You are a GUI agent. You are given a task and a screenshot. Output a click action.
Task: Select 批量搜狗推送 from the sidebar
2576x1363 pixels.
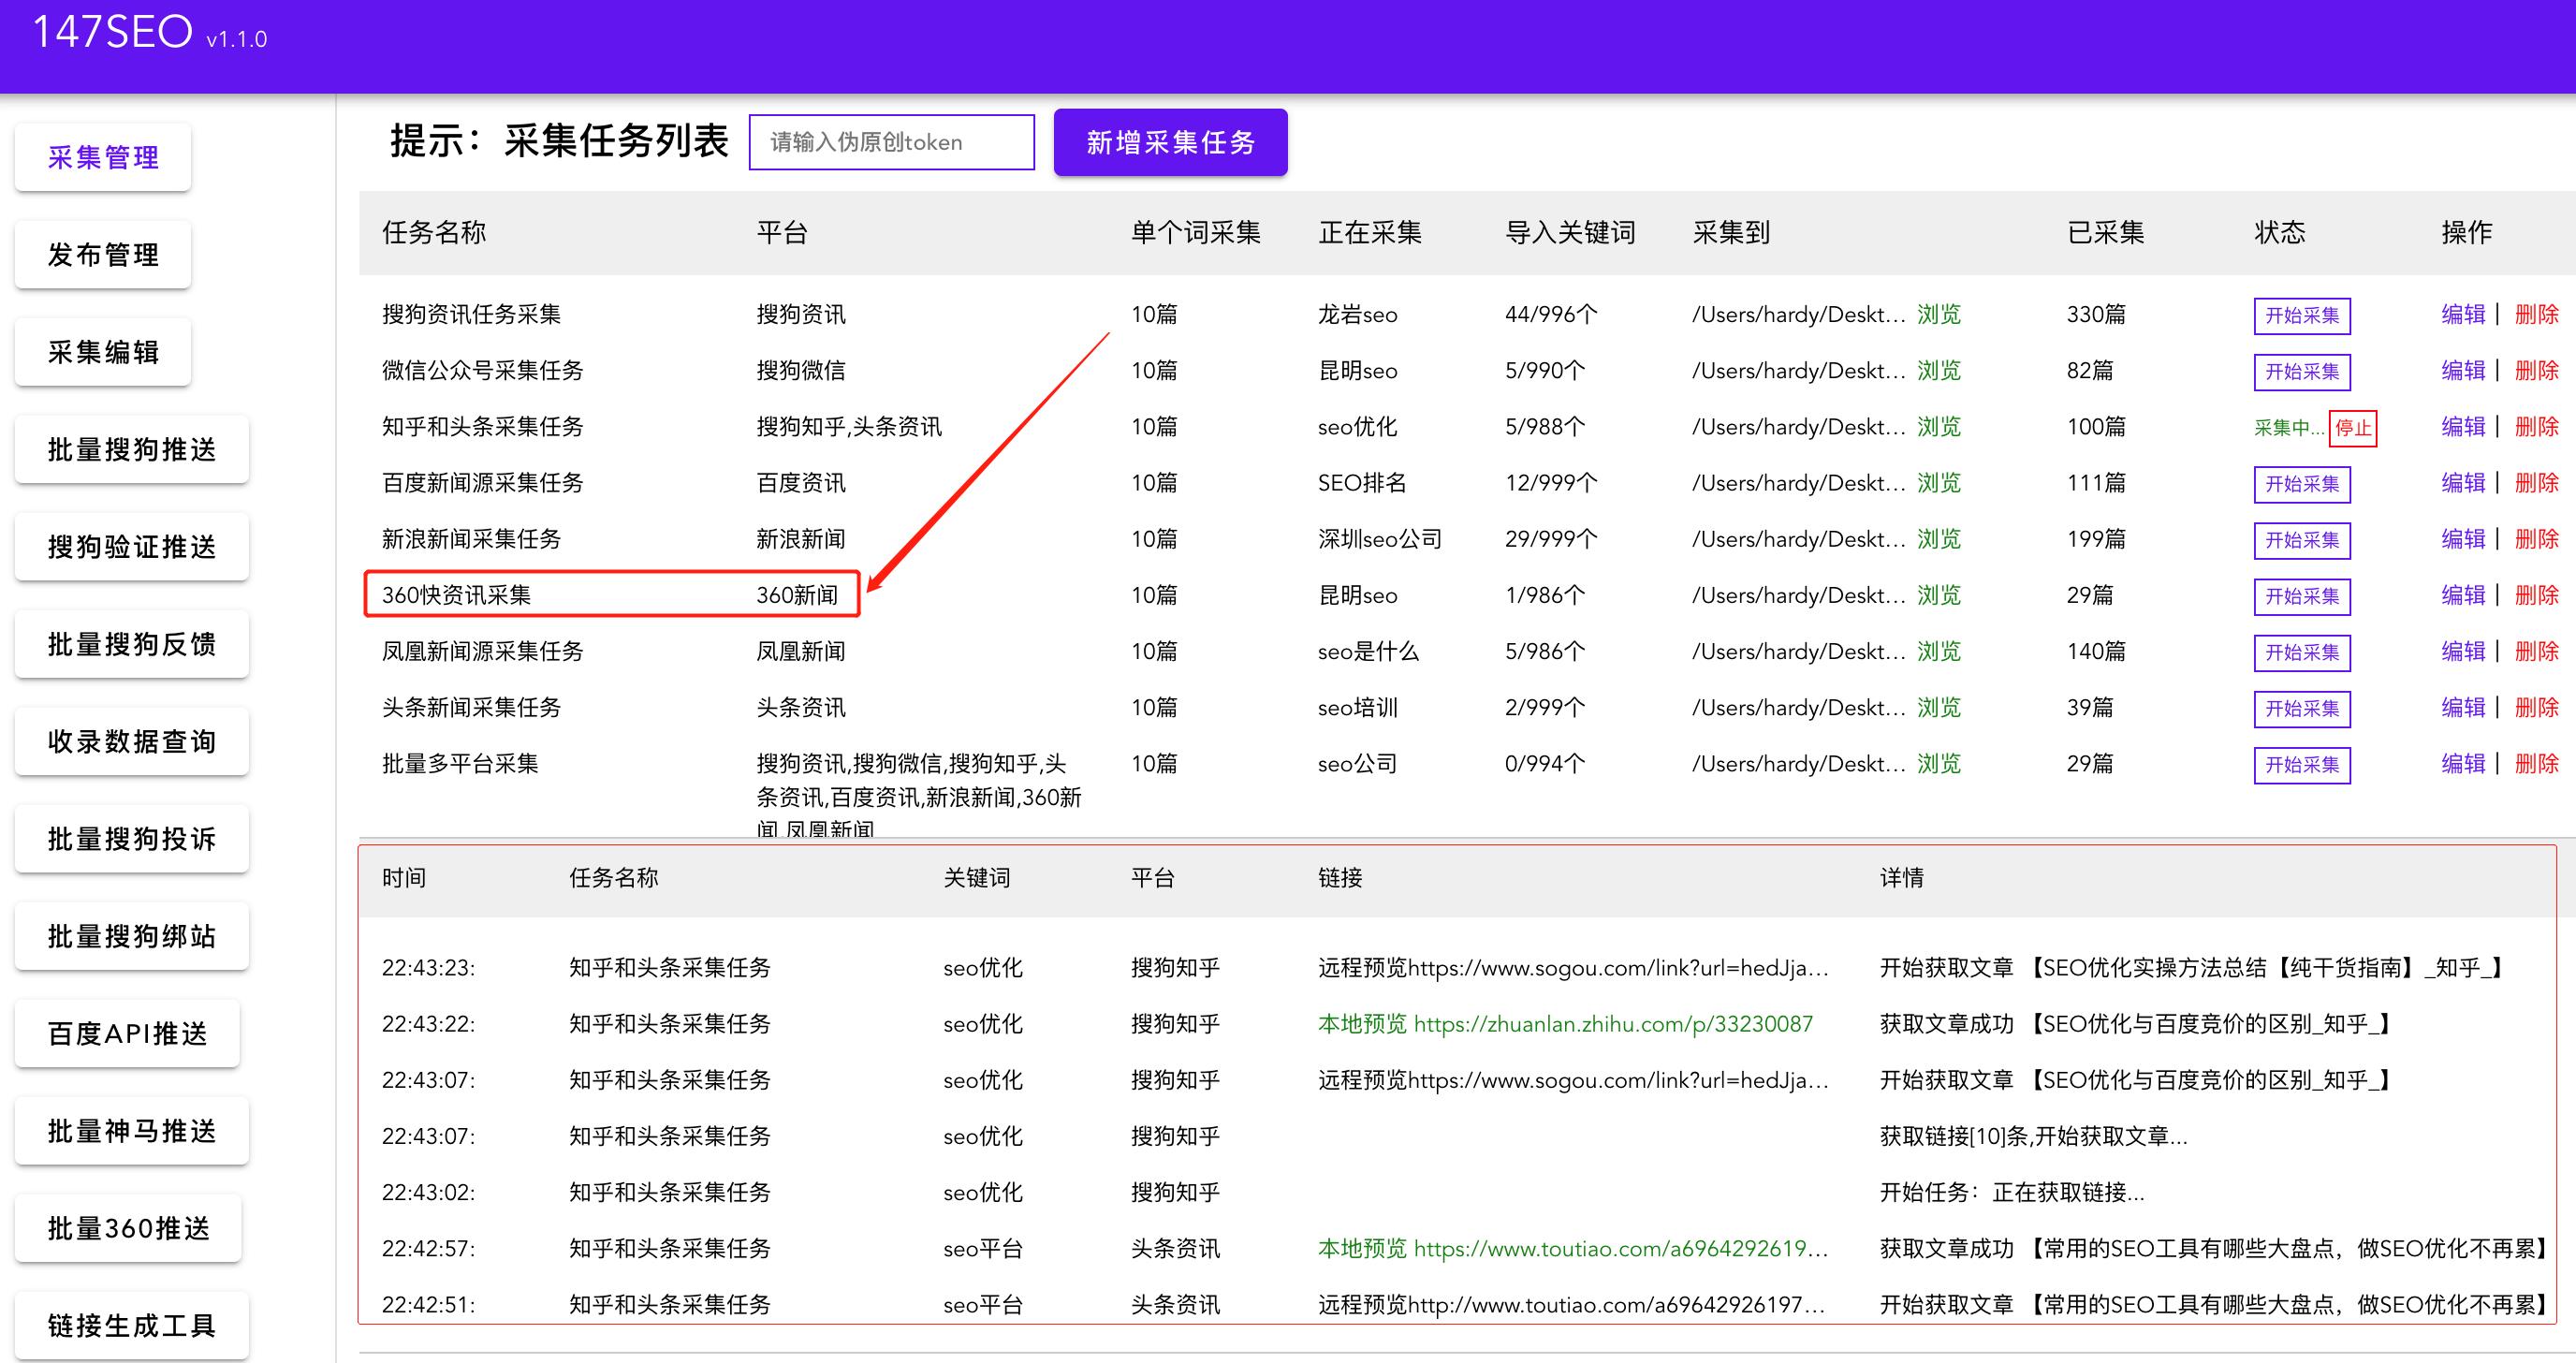pyautogui.click(x=130, y=449)
